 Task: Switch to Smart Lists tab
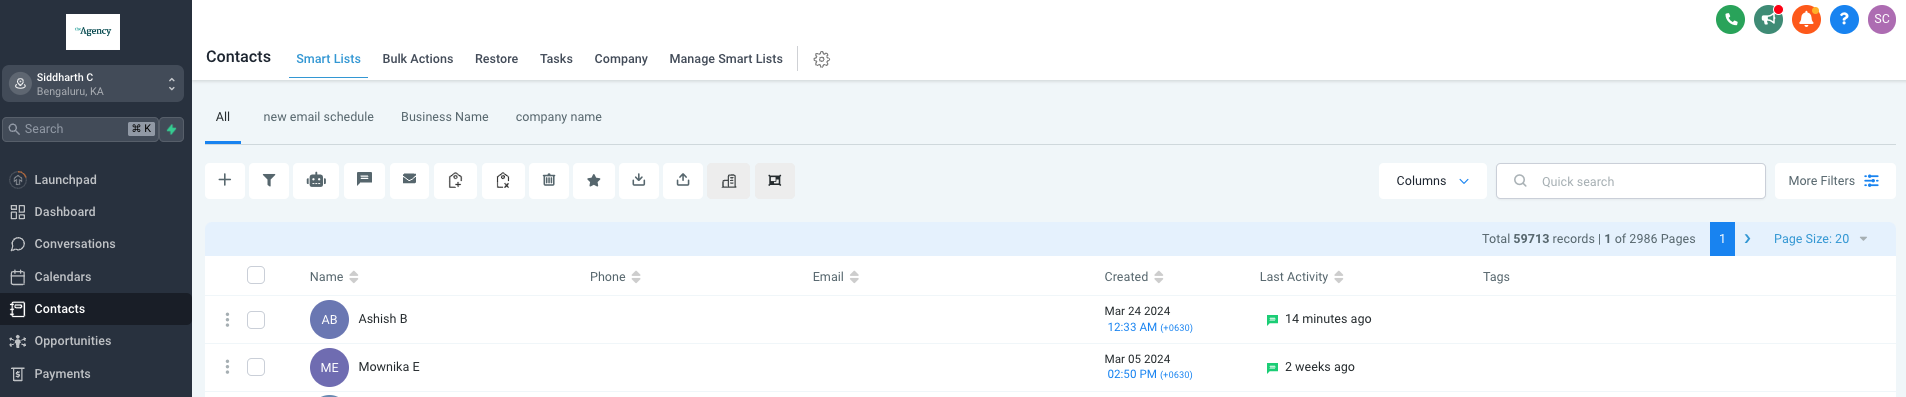[x=328, y=59]
